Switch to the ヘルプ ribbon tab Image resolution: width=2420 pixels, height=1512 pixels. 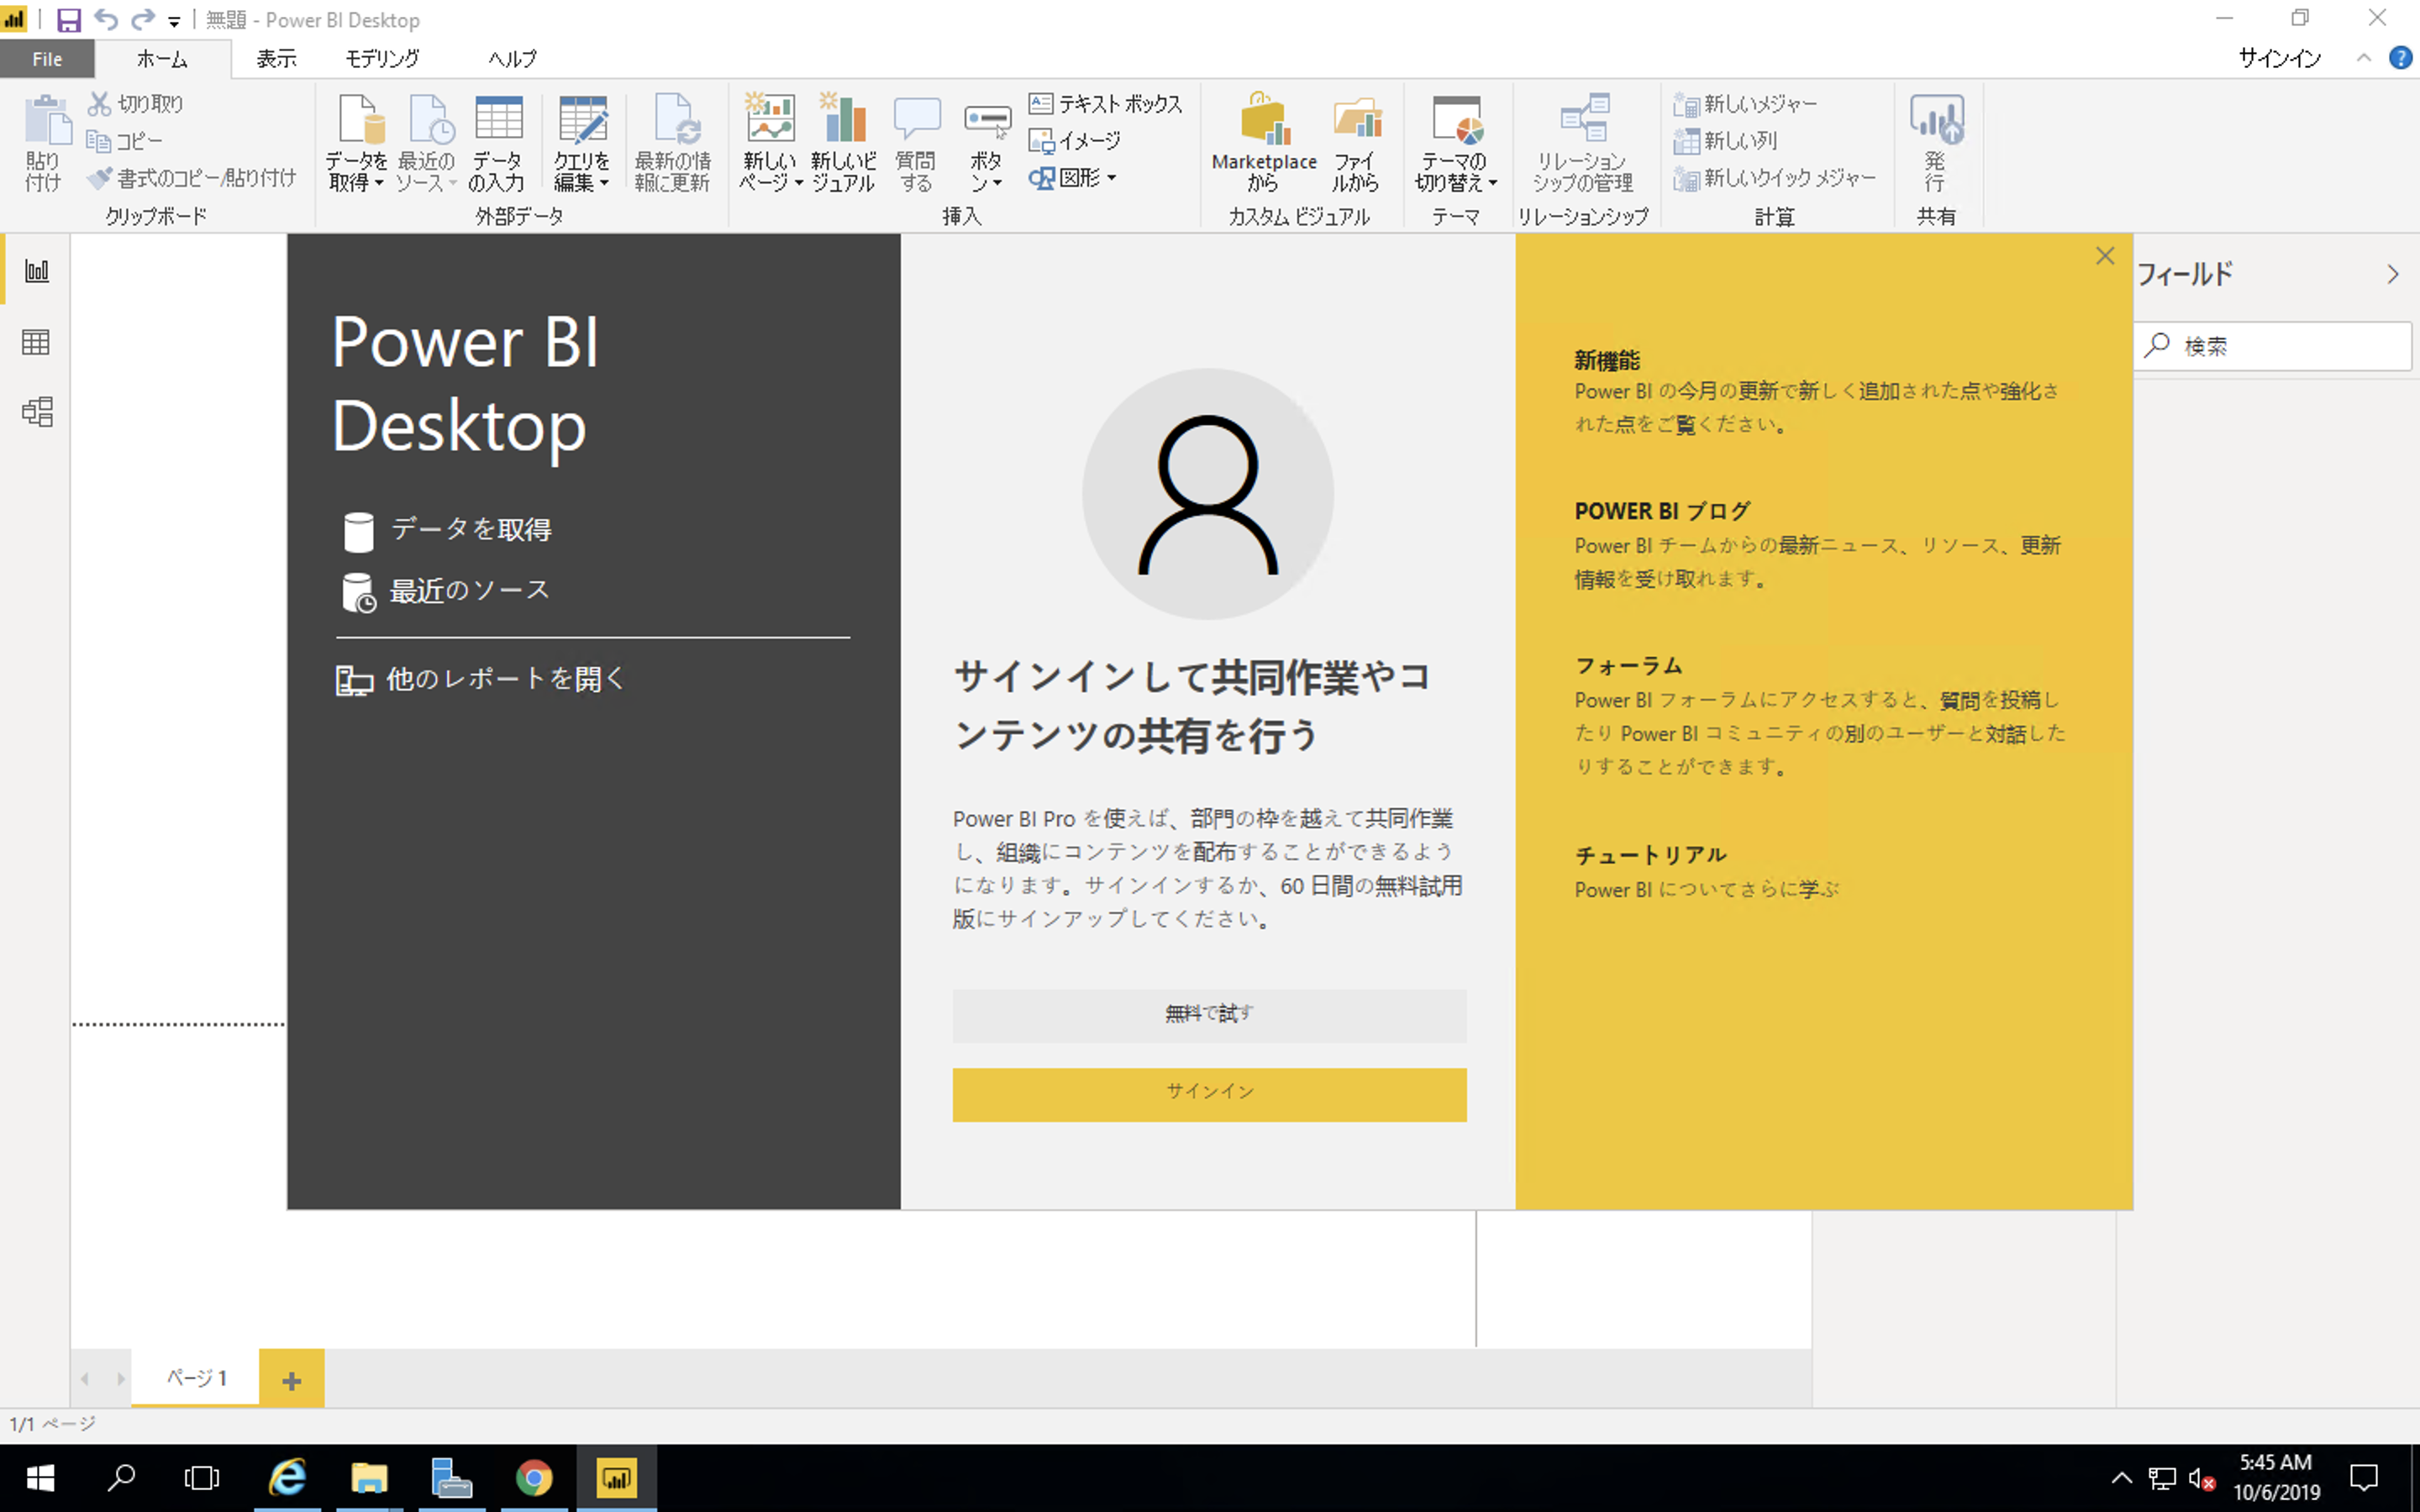click(512, 59)
